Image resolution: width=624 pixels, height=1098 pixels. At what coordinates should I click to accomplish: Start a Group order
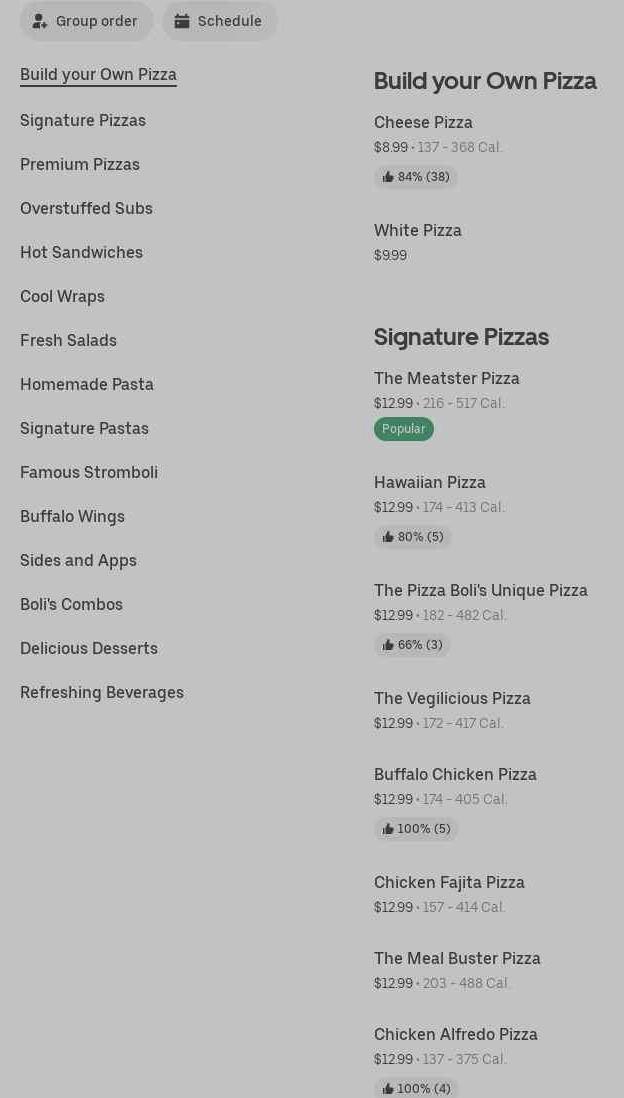pos(96,21)
